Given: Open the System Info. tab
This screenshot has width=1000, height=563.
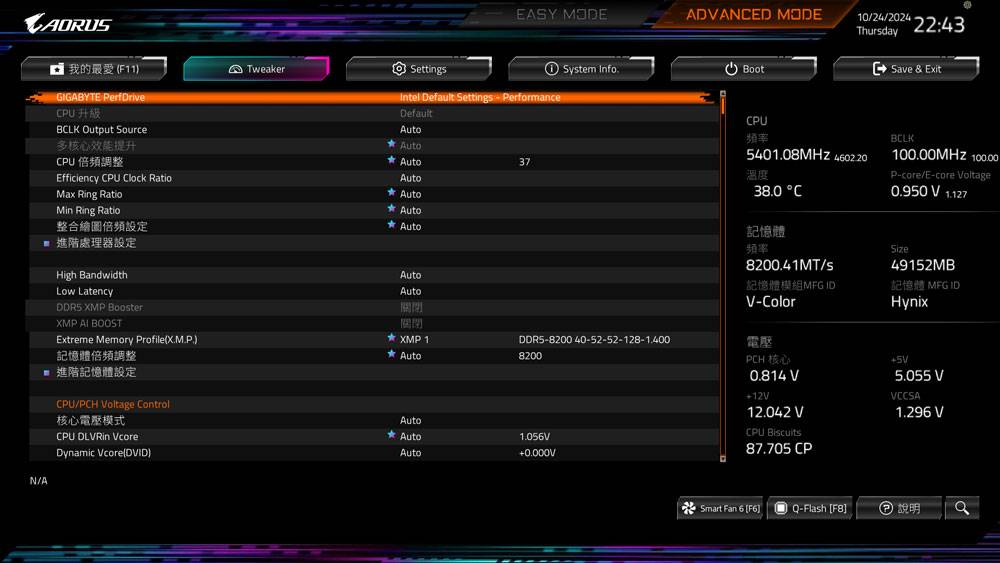Looking at the screenshot, I should (581, 69).
